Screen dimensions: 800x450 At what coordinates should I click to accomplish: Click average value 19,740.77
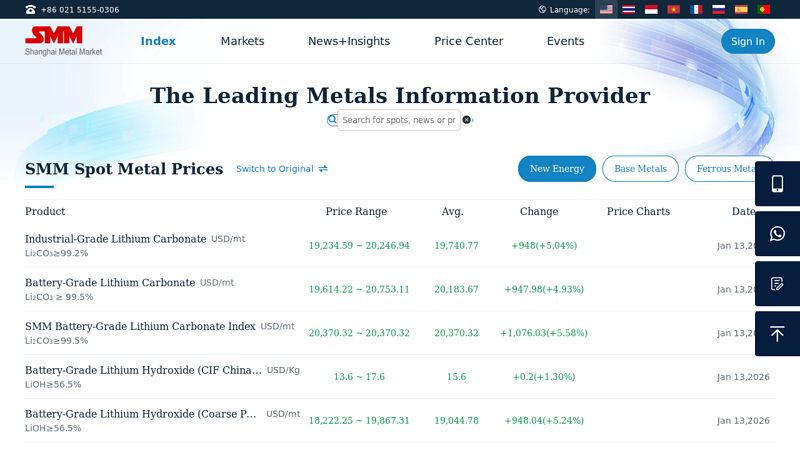pos(457,245)
